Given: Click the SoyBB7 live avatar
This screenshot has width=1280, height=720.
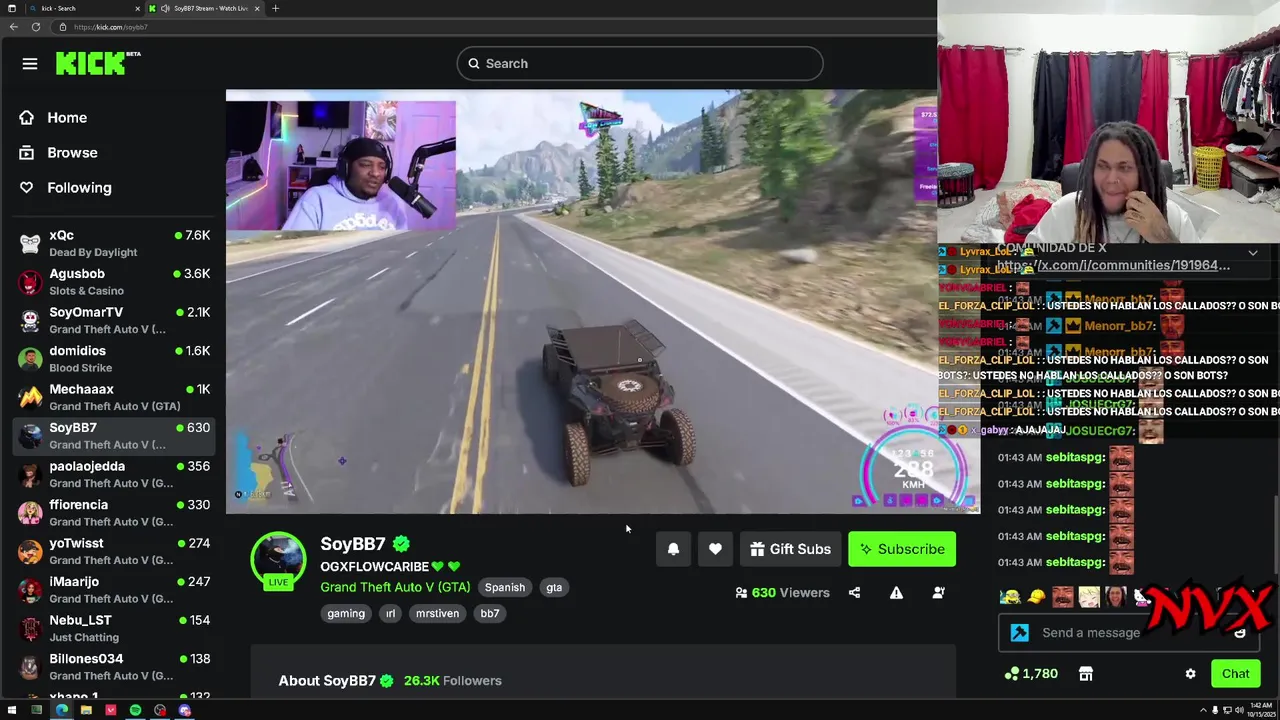Looking at the screenshot, I should (x=278, y=561).
